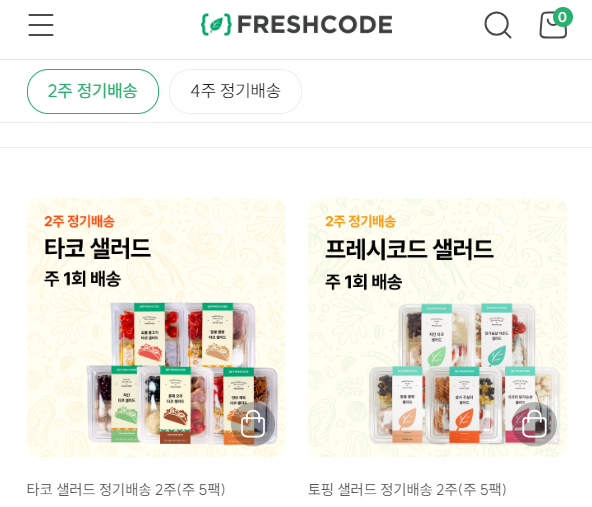Click the 타코 샐러드 heading text
This screenshot has width=592, height=507.
(97, 248)
